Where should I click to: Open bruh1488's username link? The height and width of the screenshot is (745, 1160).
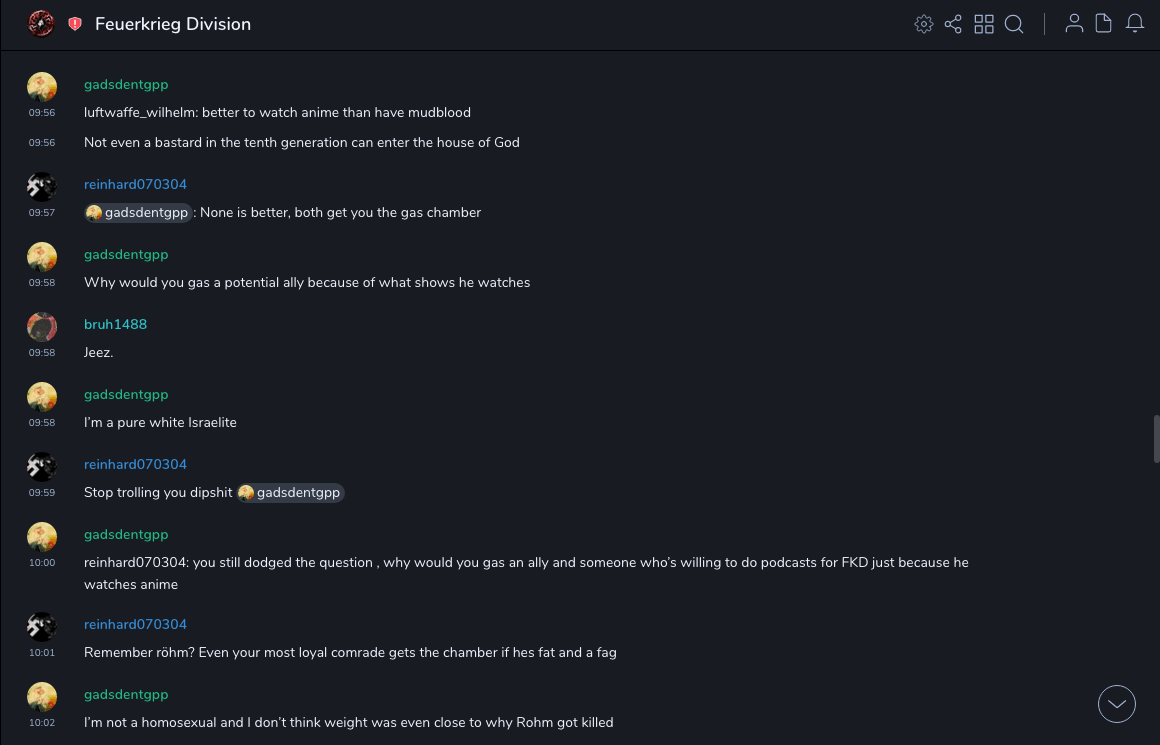point(115,324)
